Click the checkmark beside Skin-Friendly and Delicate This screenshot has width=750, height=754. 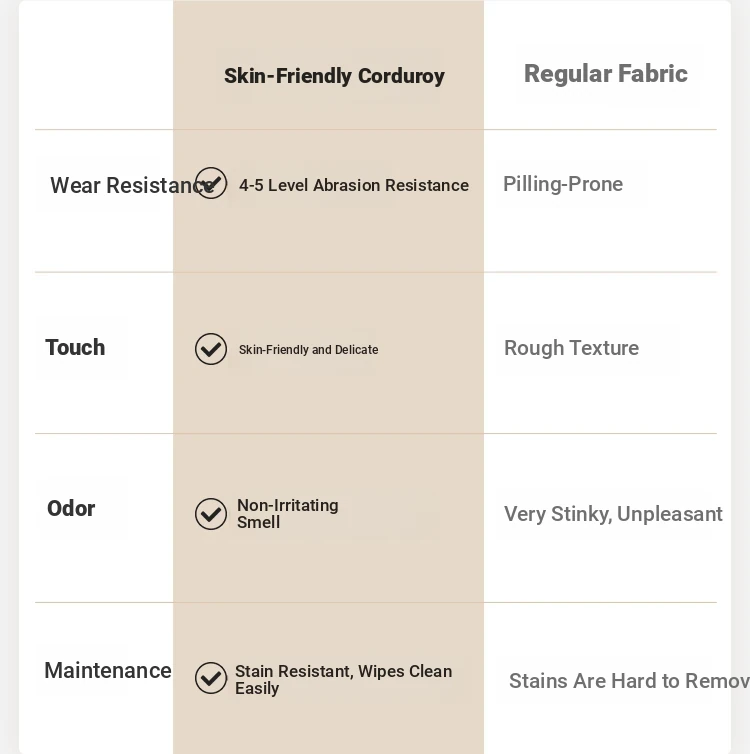(211, 349)
